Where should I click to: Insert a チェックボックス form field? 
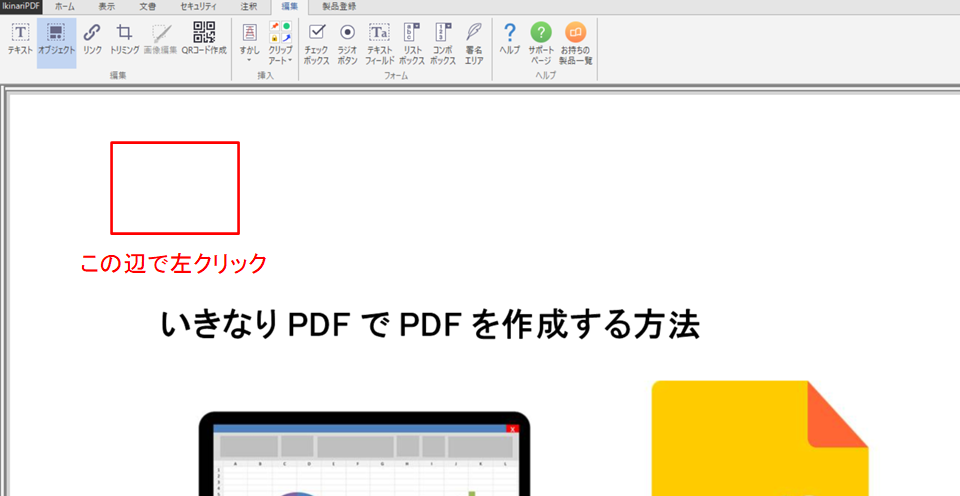317,43
